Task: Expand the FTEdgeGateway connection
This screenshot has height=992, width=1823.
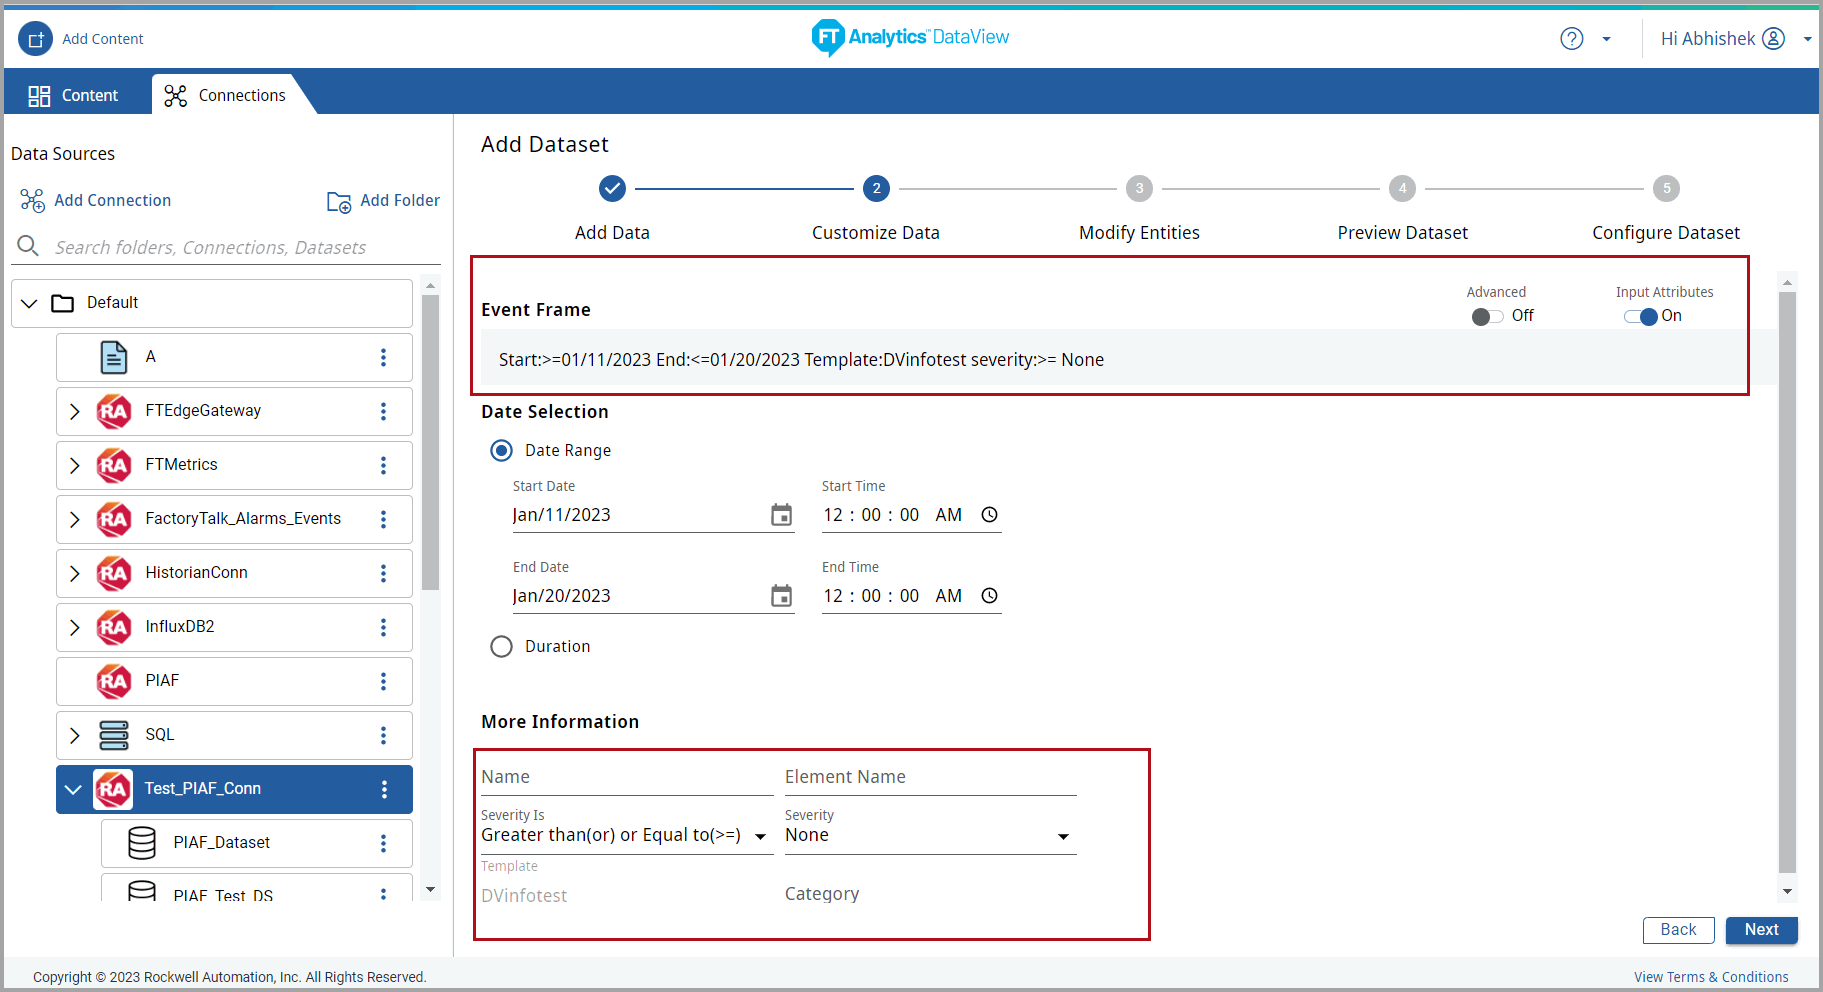Action: (x=74, y=411)
